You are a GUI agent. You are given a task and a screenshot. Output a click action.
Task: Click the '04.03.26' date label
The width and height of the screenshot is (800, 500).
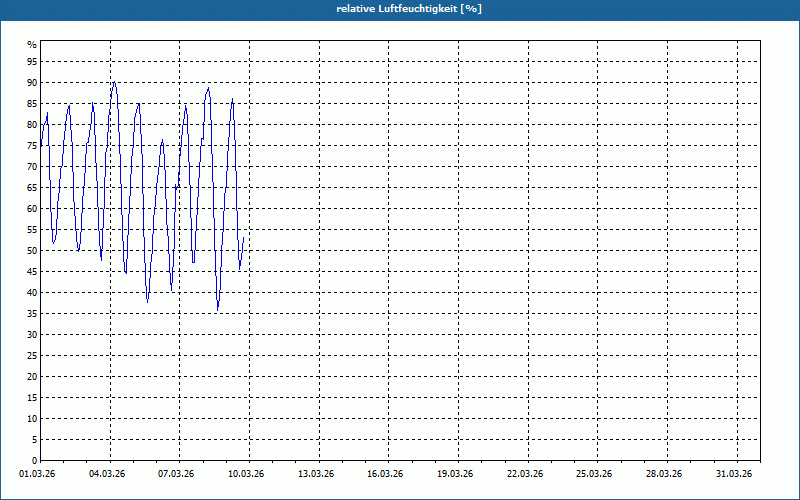107,474
